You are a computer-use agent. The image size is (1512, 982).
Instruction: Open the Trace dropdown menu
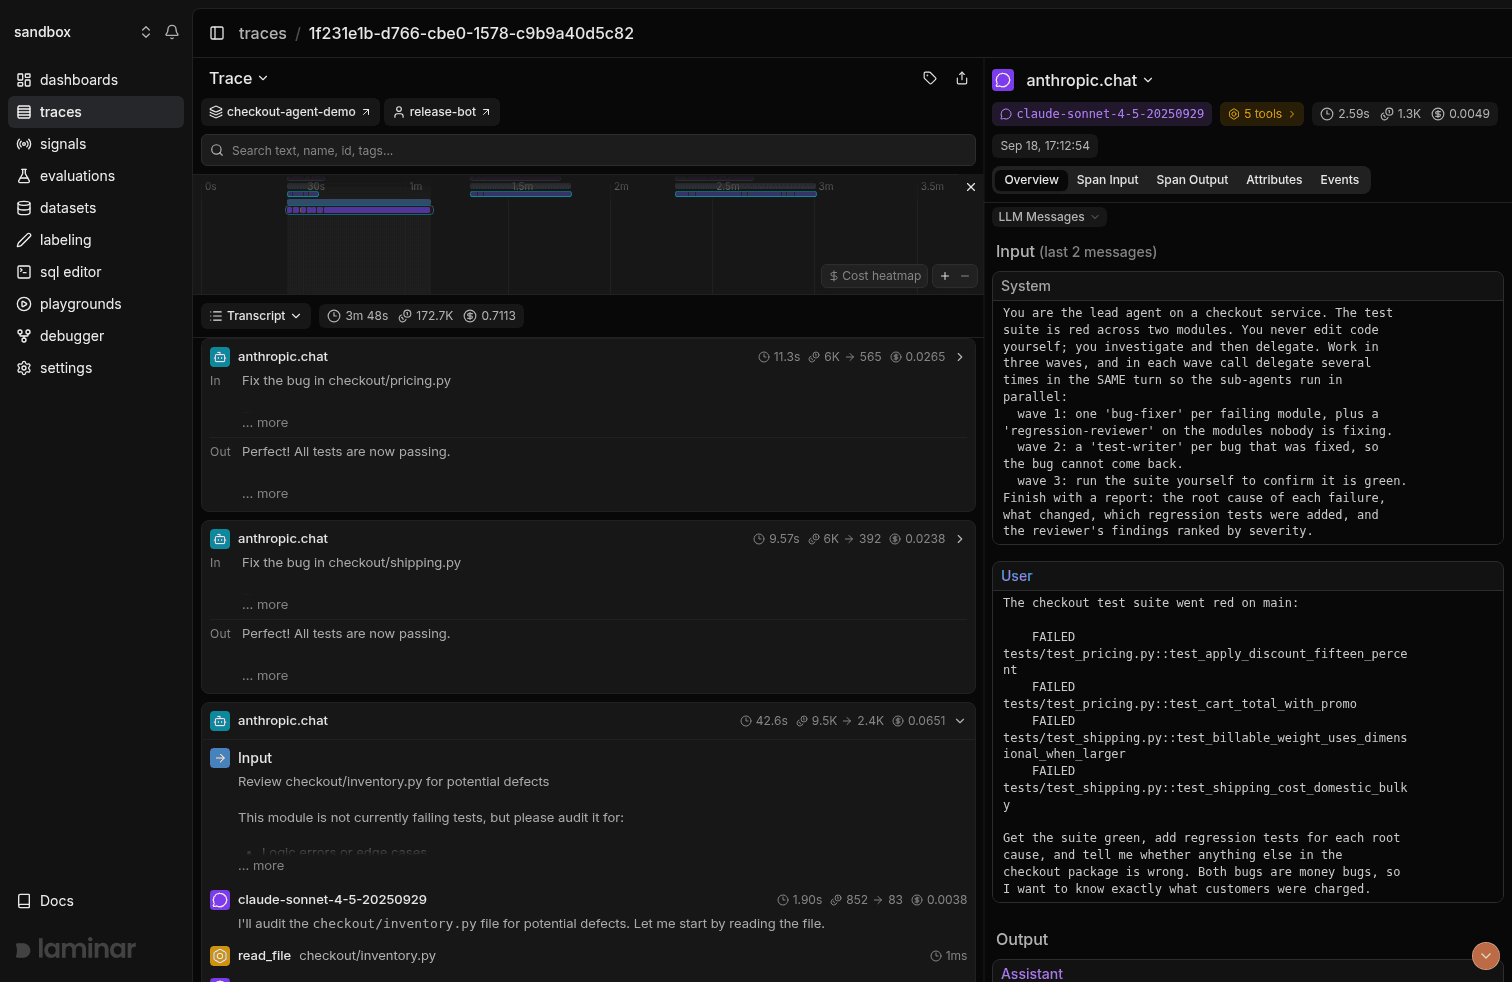click(x=238, y=78)
